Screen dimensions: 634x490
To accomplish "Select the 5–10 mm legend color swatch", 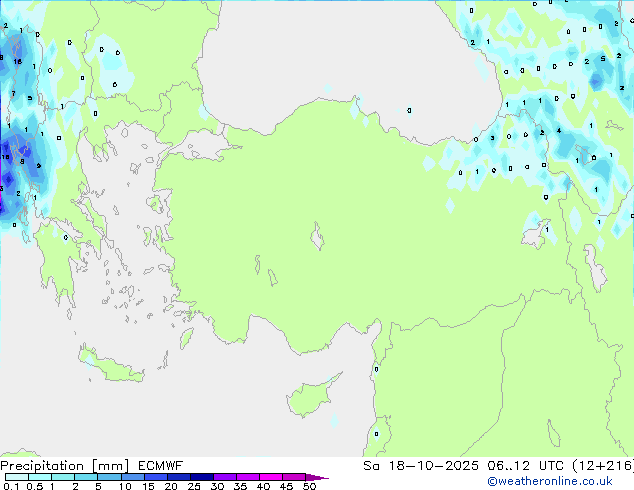I will click(110, 477).
